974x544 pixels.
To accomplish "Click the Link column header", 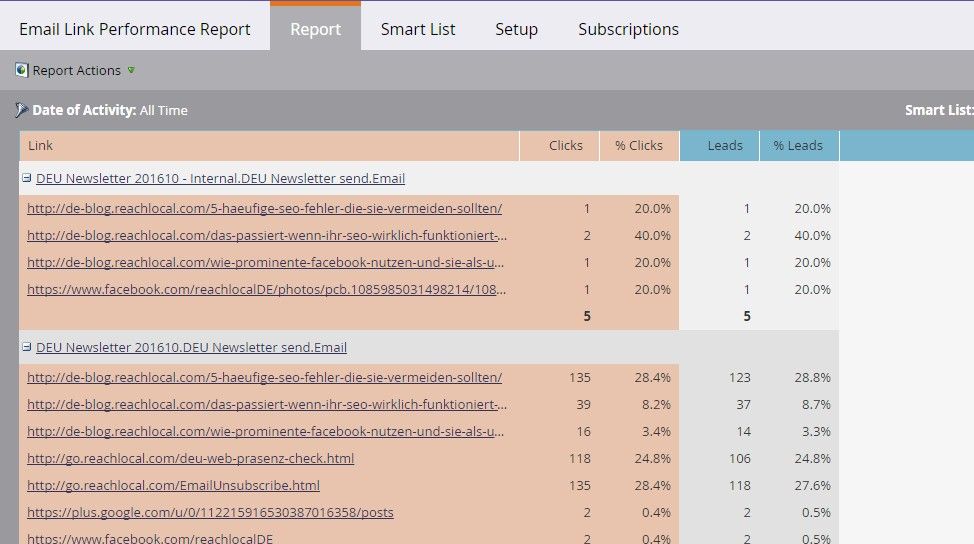I will [41, 146].
